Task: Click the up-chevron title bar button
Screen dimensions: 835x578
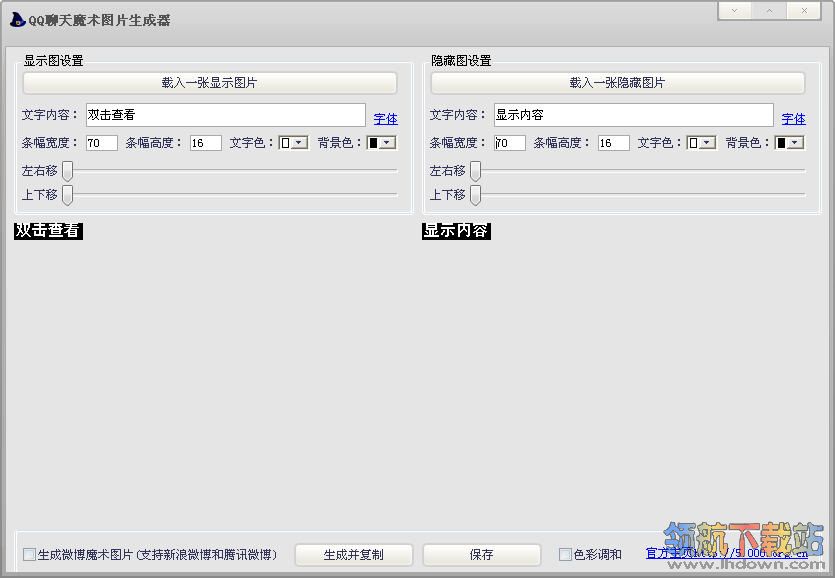Action: [769, 11]
